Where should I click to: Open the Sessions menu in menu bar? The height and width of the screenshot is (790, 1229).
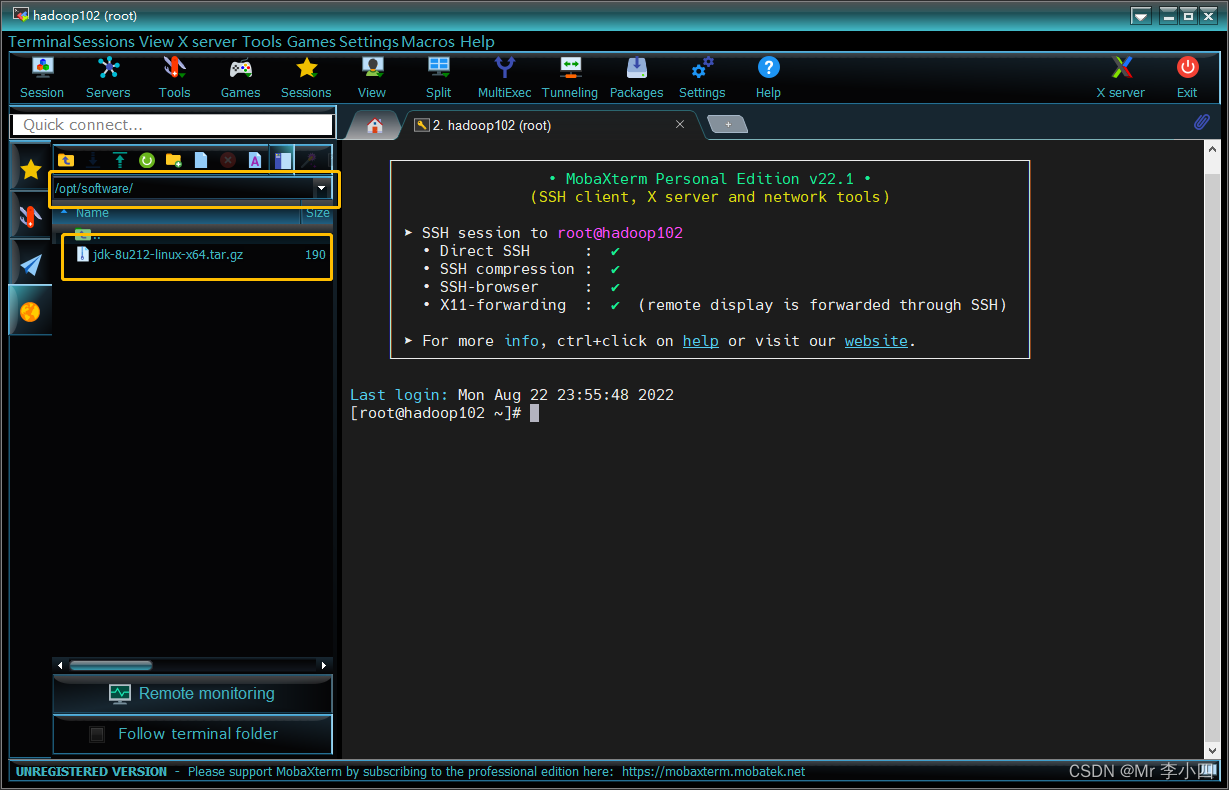[x=104, y=42]
